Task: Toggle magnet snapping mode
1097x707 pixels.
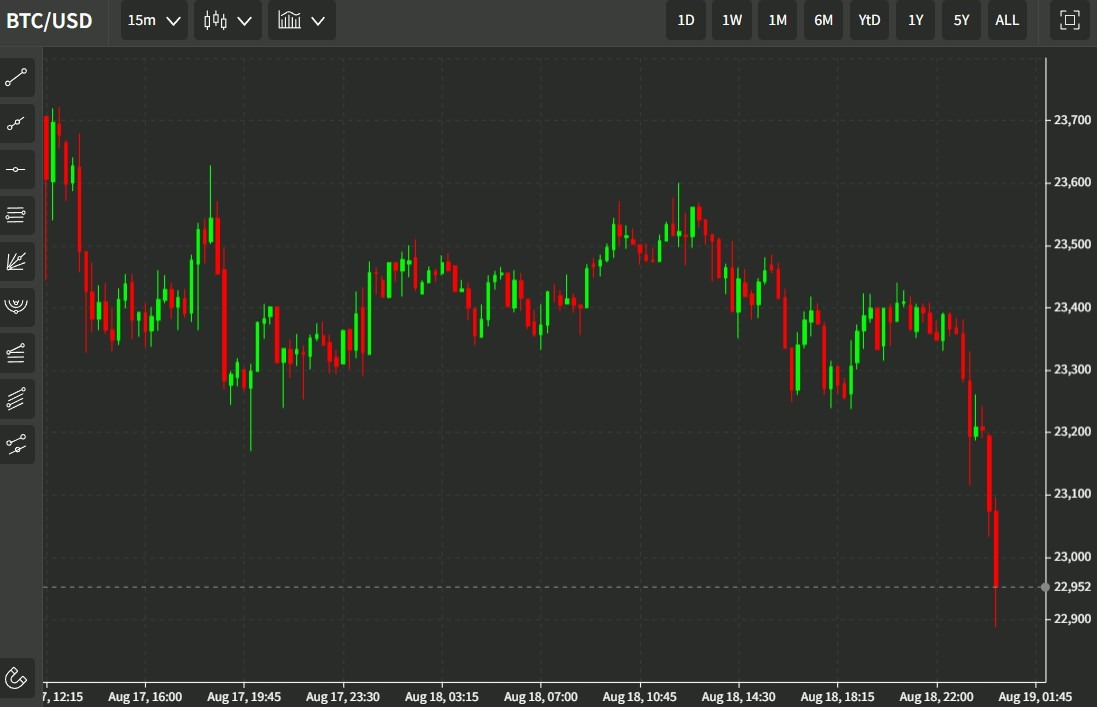Action: click(x=17, y=678)
